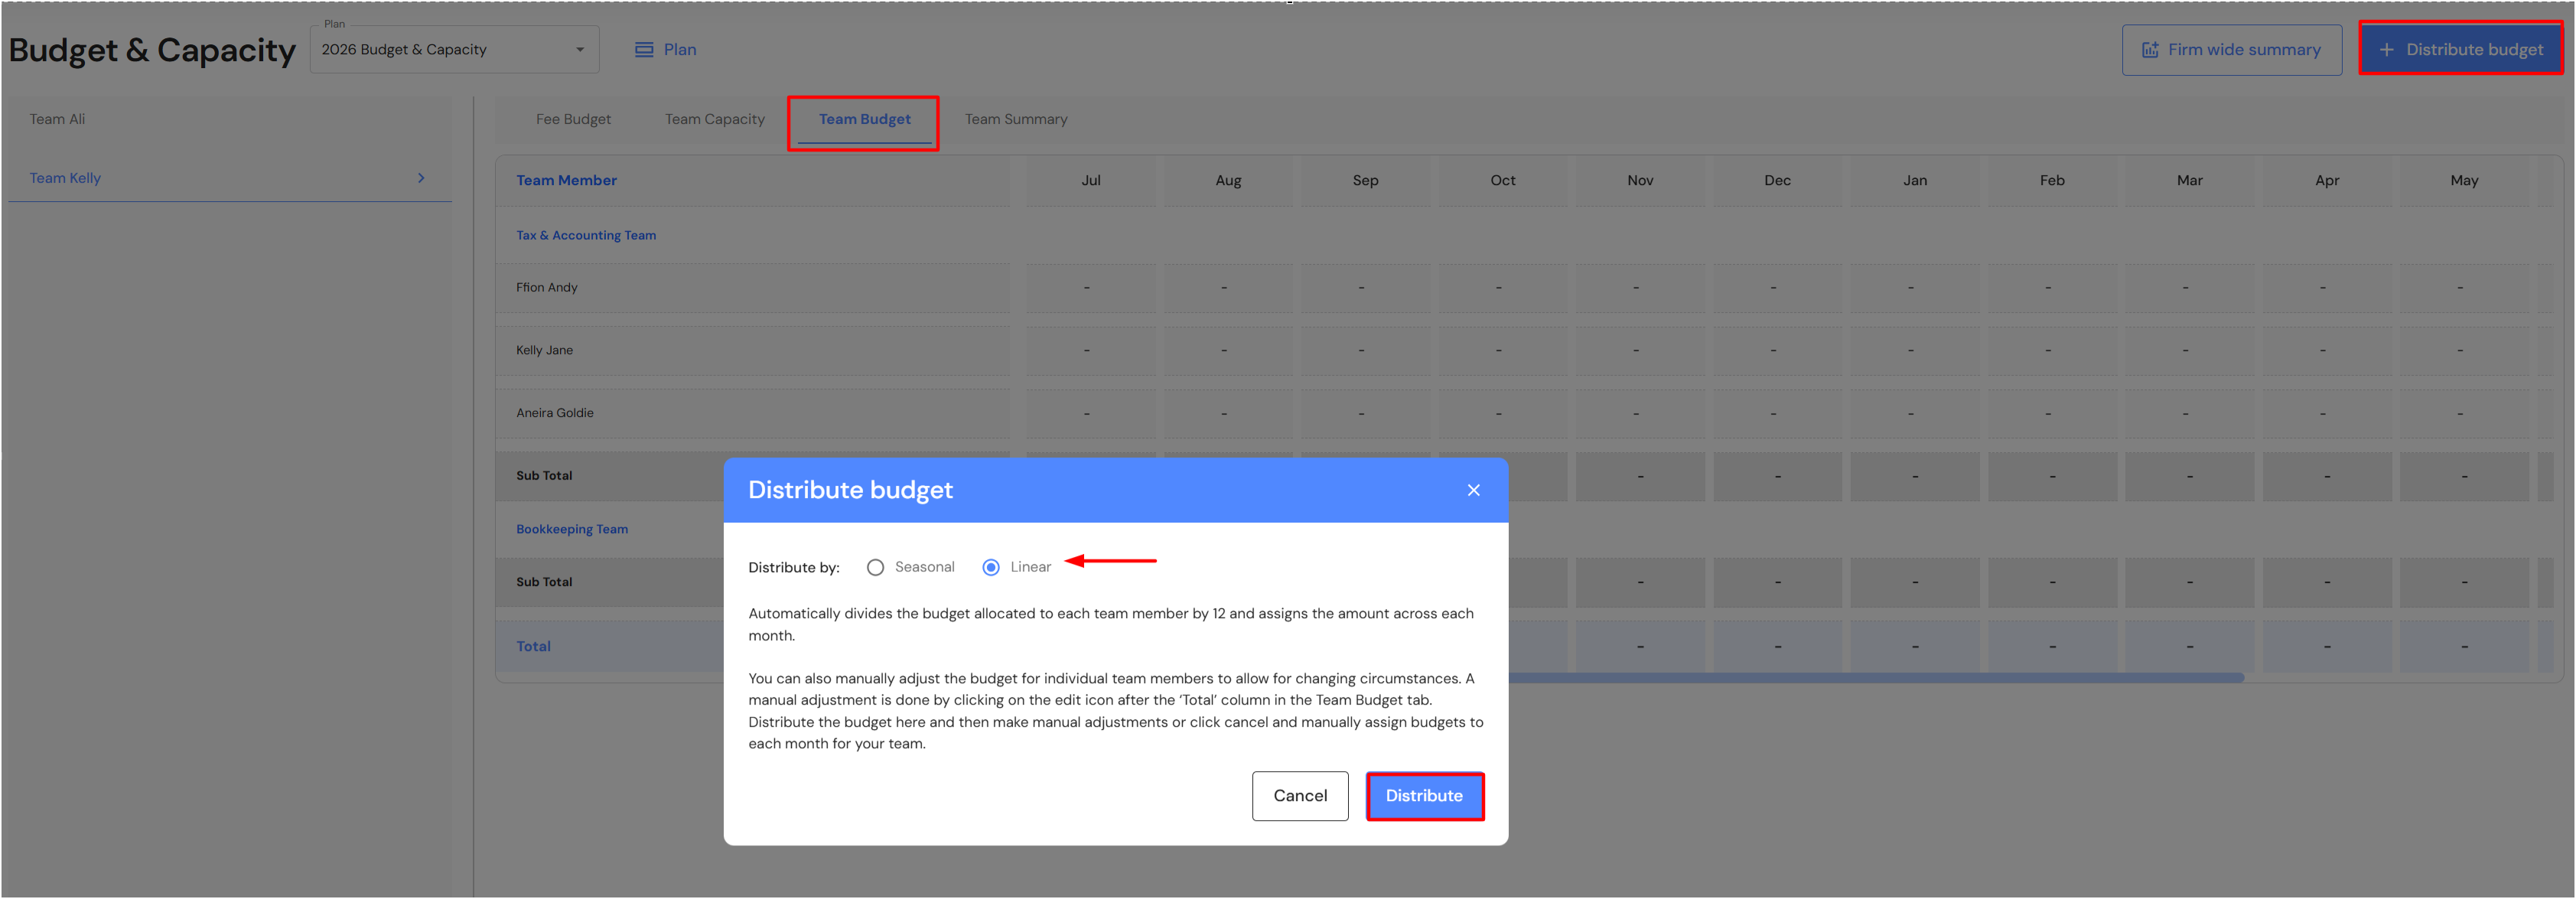The height and width of the screenshot is (899, 2576).
Task: Switch to the Team Capacity tab
Action: click(x=714, y=119)
